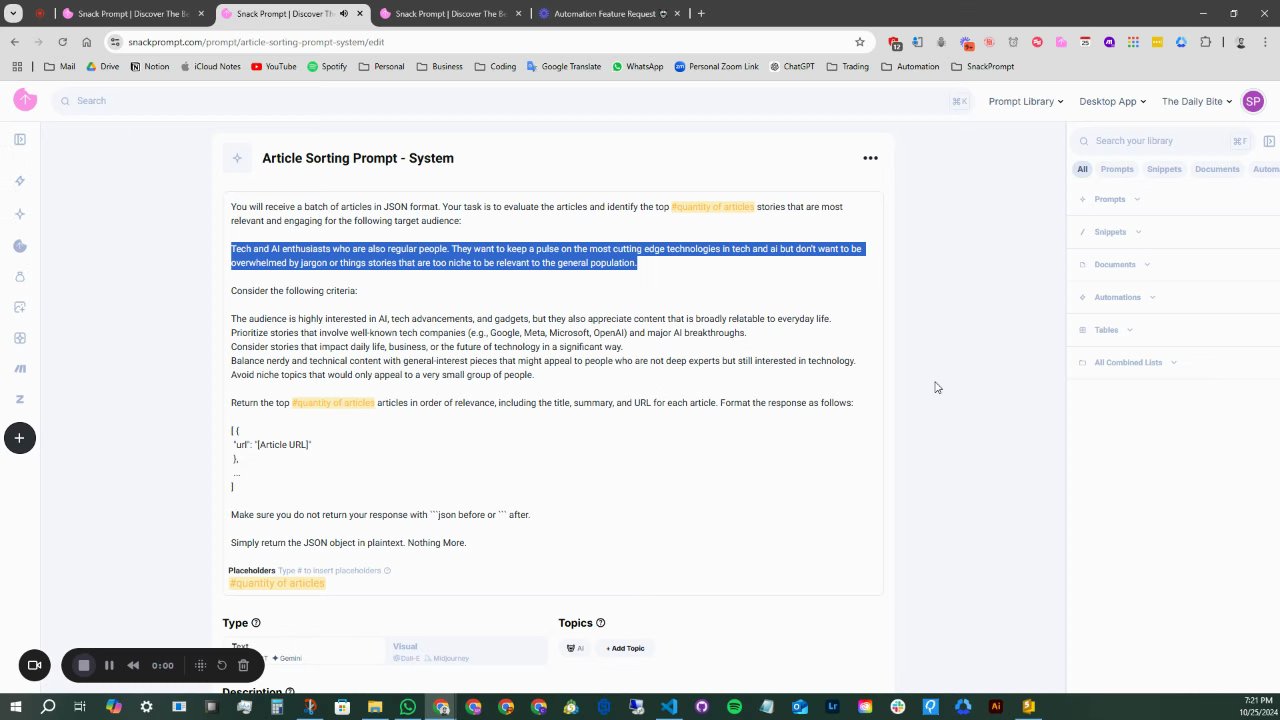The height and width of the screenshot is (720, 1280).
Task: Pause the screen recording
Action: click(109, 665)
